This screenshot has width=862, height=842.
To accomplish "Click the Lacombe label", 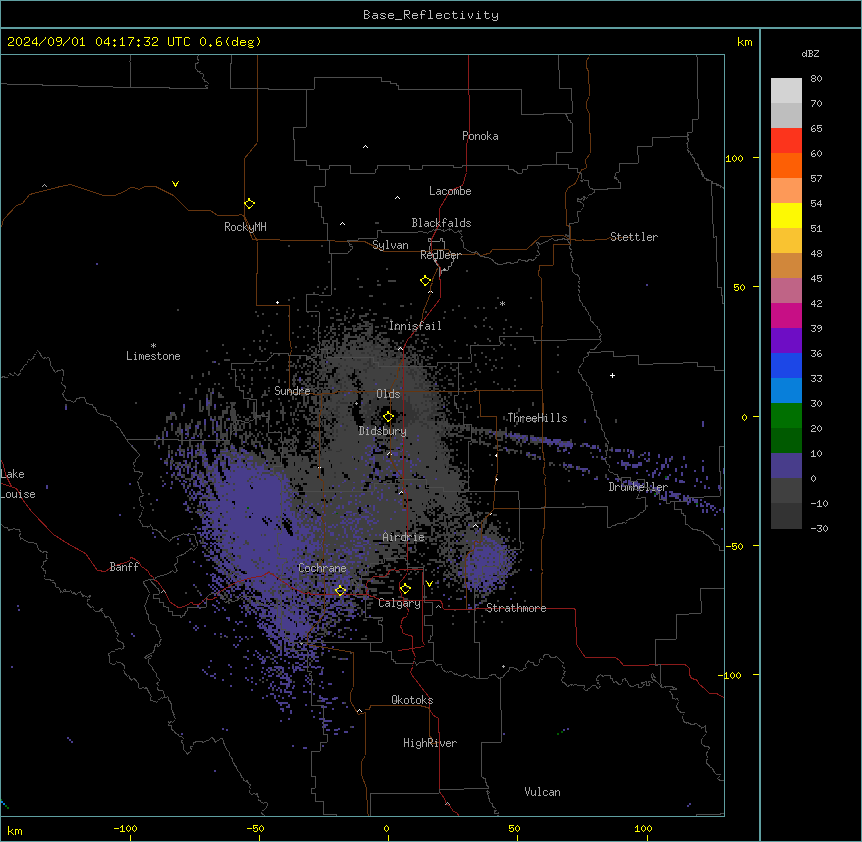I will 450,191.
